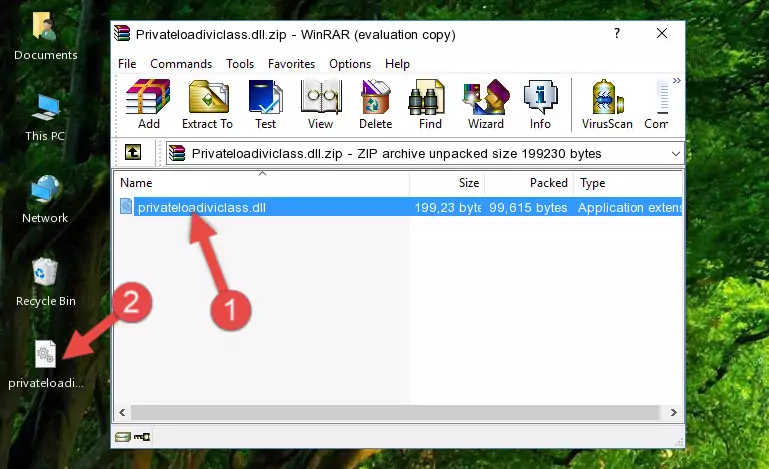Open the Commands menu
The image size is (769, 469).
pos(181,64)
